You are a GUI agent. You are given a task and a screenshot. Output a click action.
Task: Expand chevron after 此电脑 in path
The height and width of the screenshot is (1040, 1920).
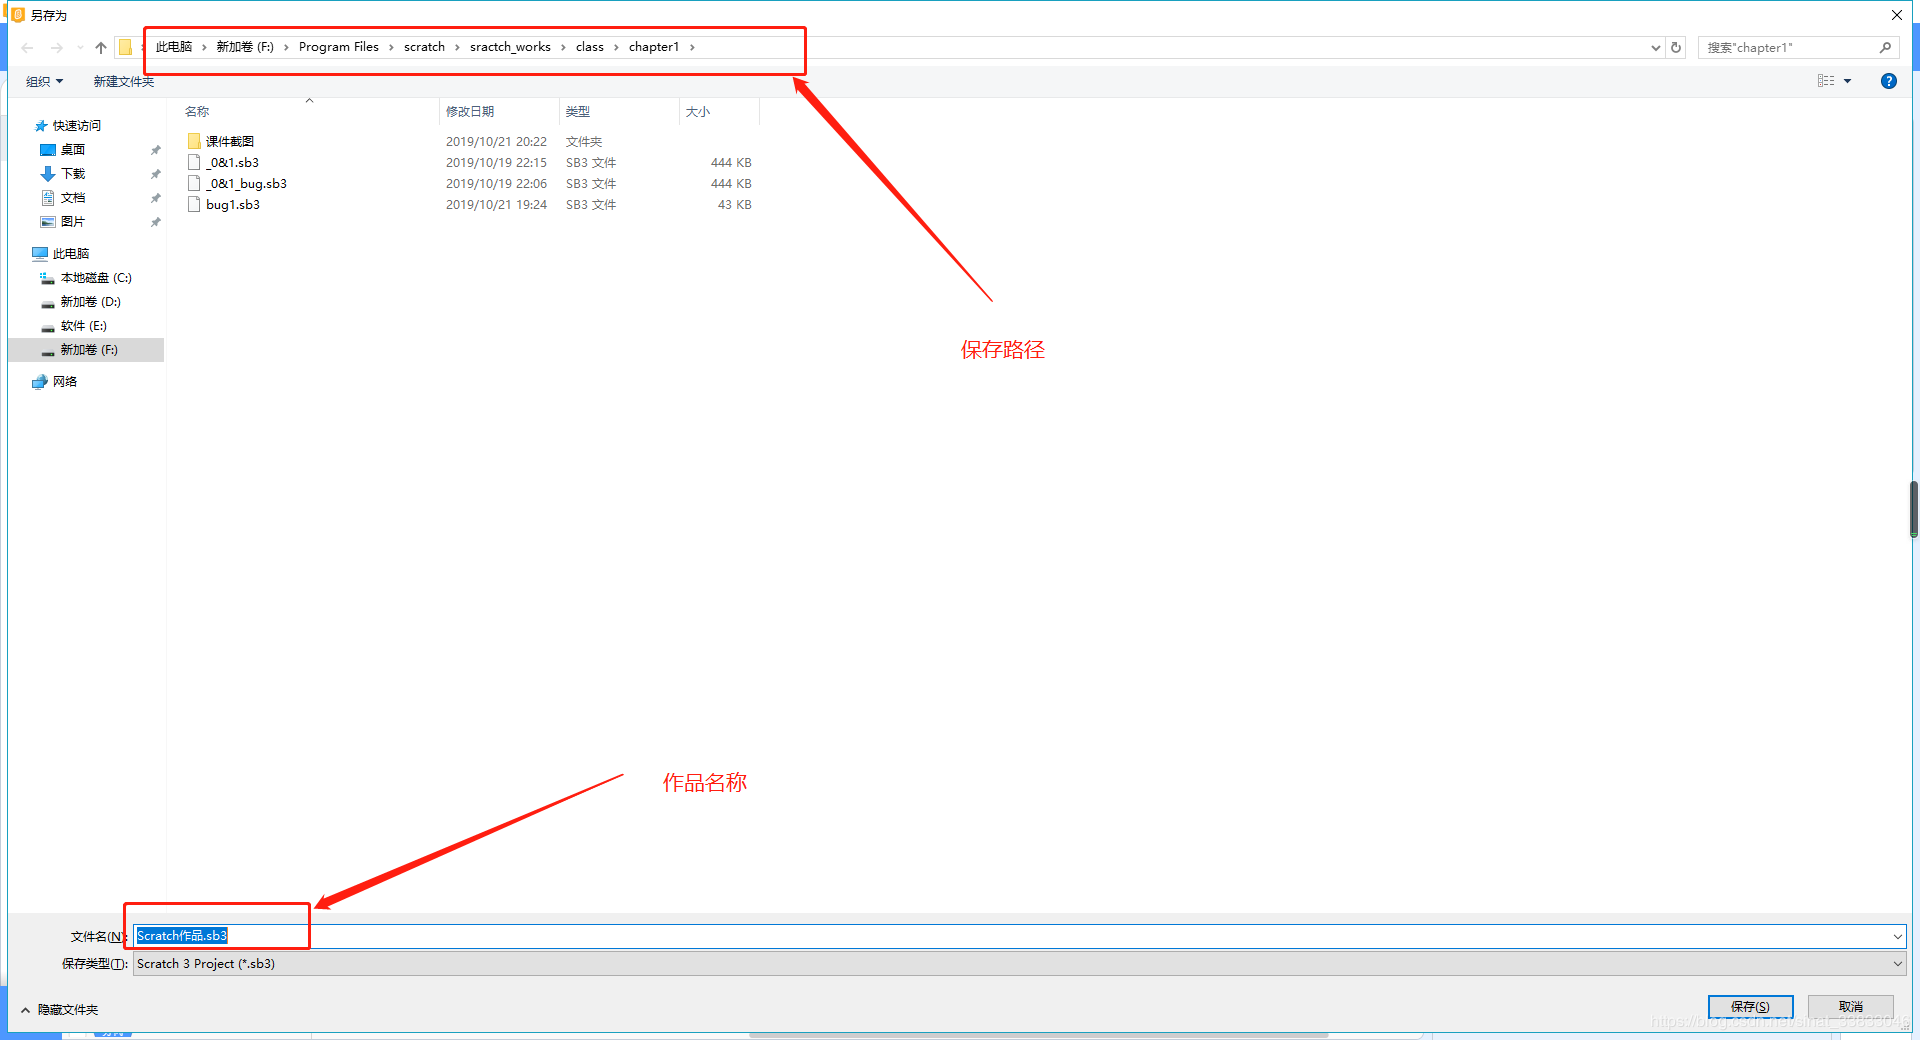[204, 47]
